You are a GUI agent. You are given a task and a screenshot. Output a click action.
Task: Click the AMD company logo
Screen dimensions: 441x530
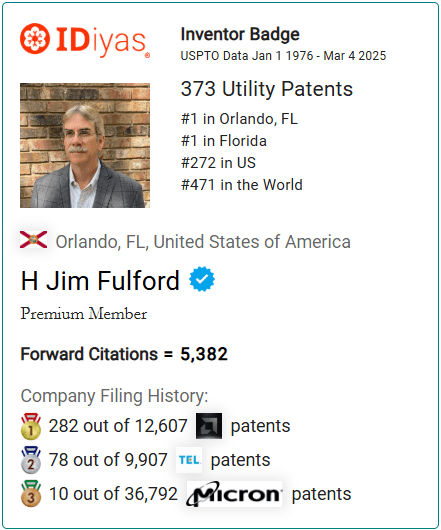(209, 426)
